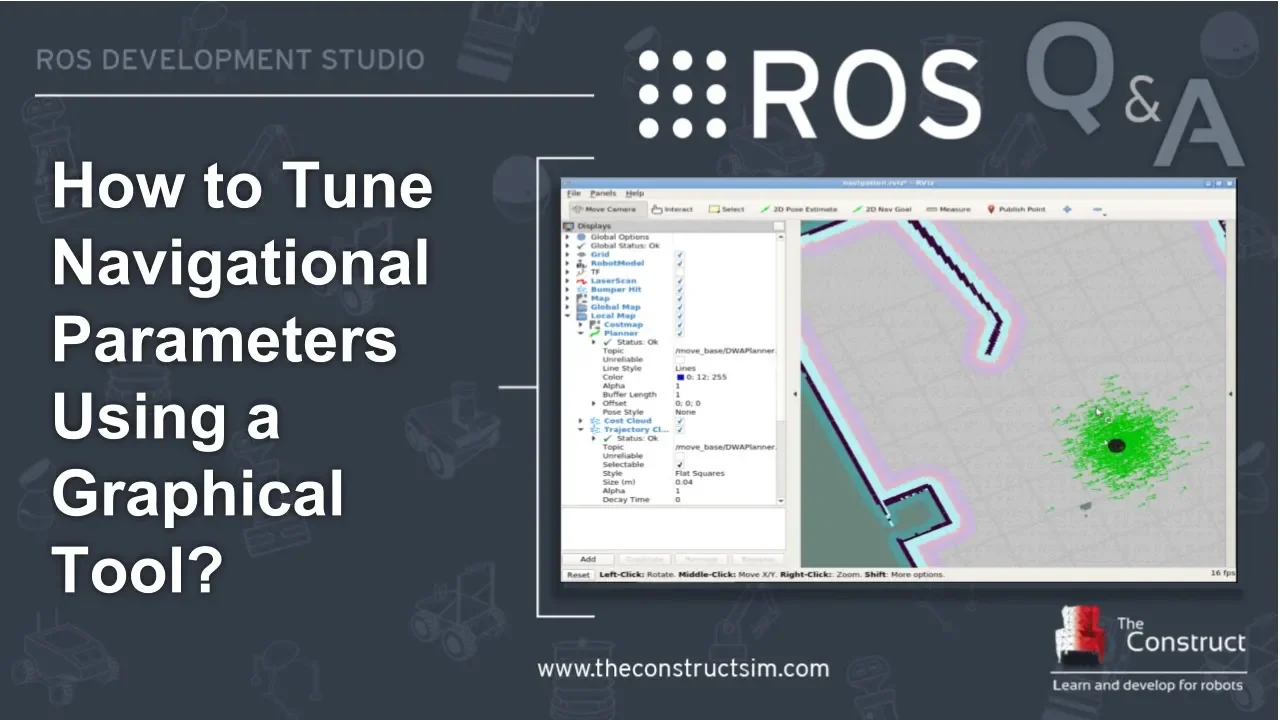Close the Displays panel with its corner button
Viewport: 1280px width, 720px height.
779,226
